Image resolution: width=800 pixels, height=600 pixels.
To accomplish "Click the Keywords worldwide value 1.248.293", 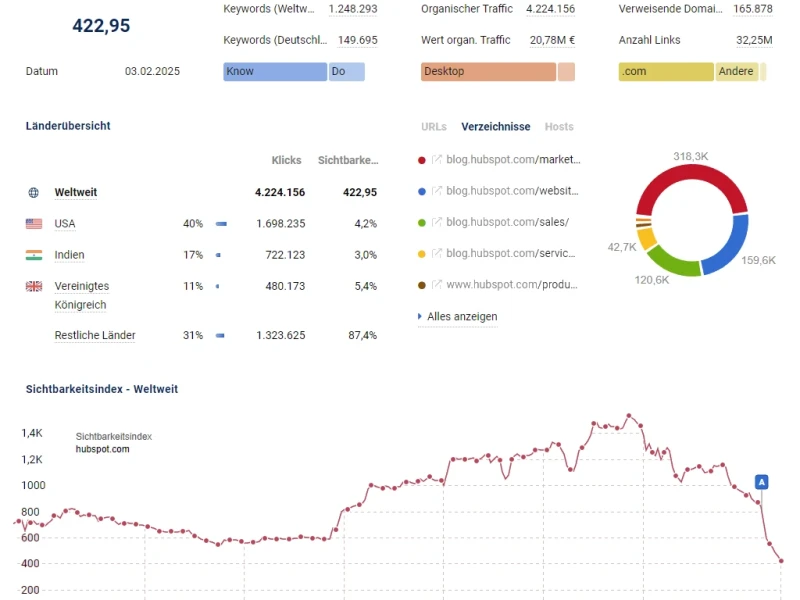I will pyautogui.click(x=353, y=9).
